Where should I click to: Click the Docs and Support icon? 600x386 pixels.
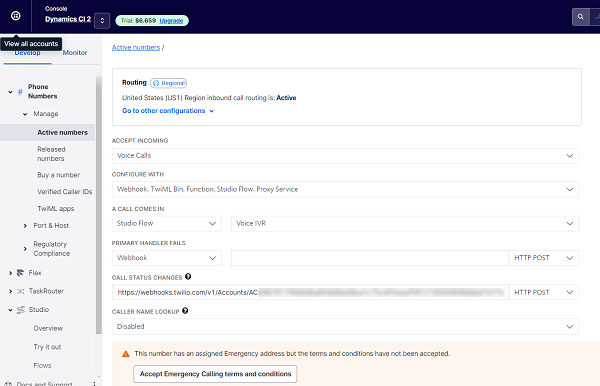click(x=8, y=383)
